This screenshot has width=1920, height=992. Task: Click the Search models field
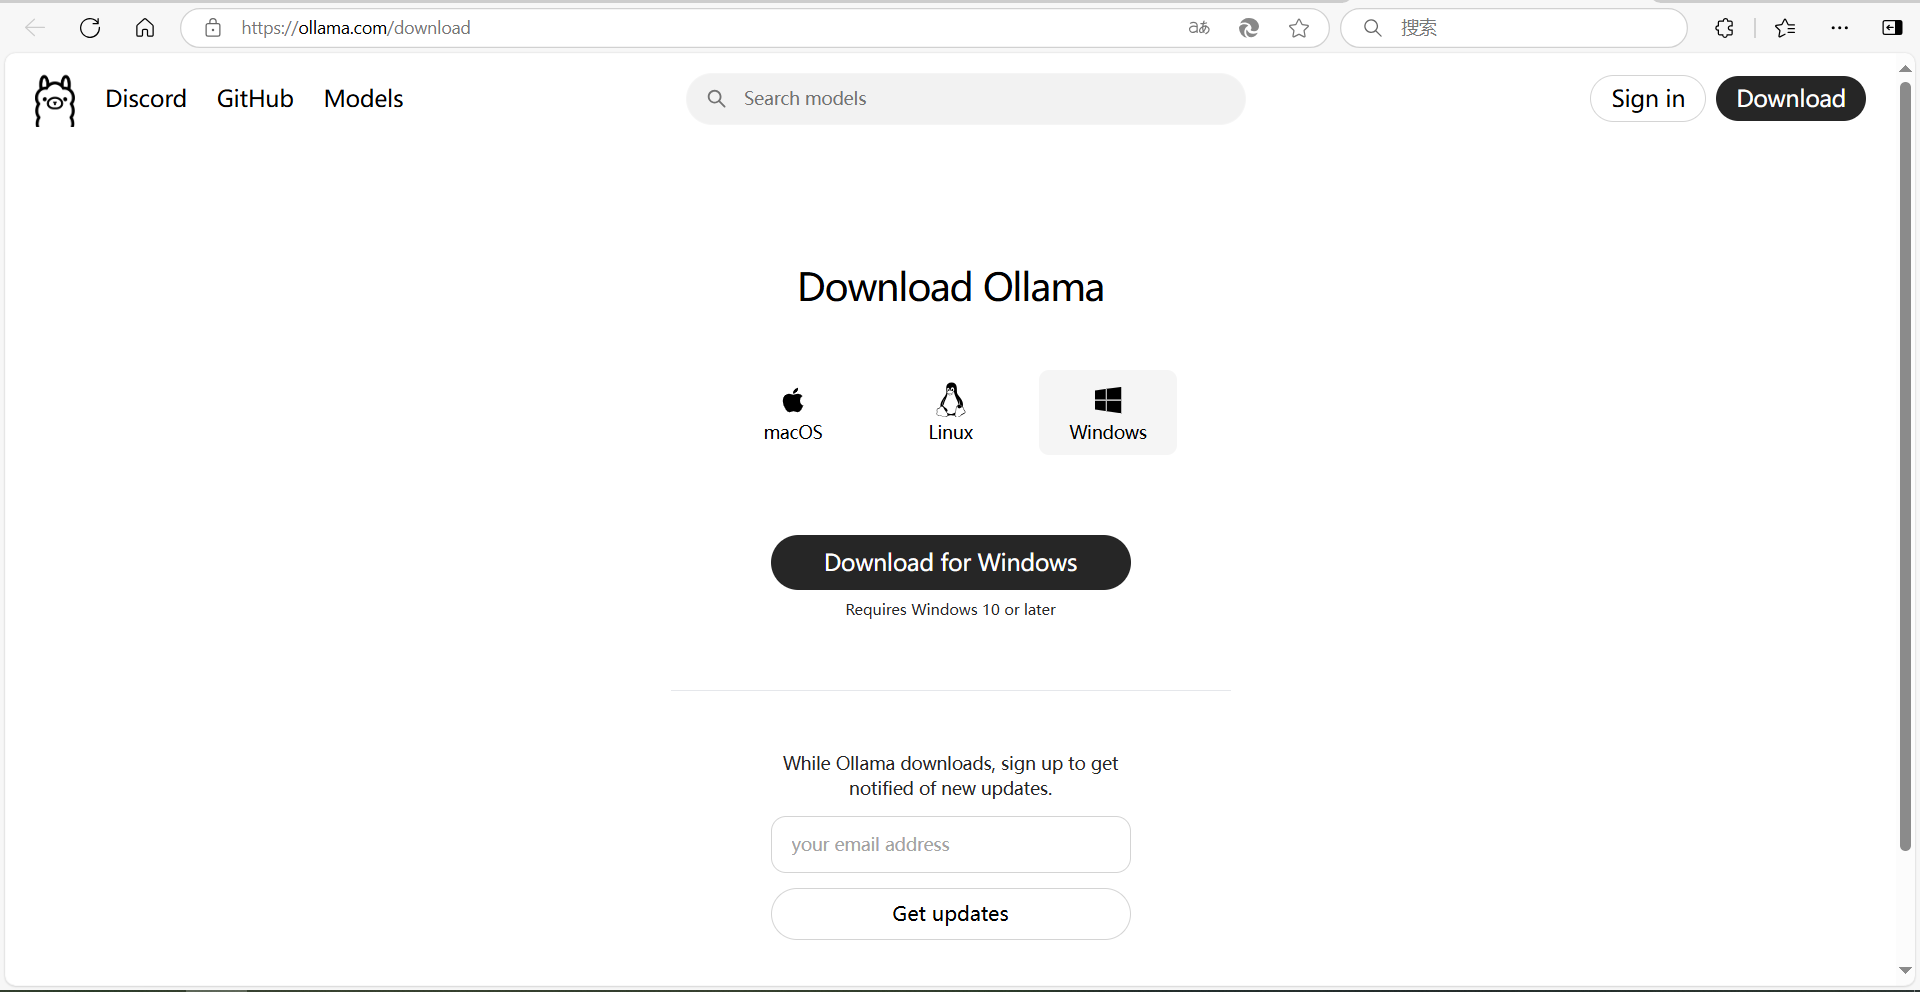click(x=965, y=99)
